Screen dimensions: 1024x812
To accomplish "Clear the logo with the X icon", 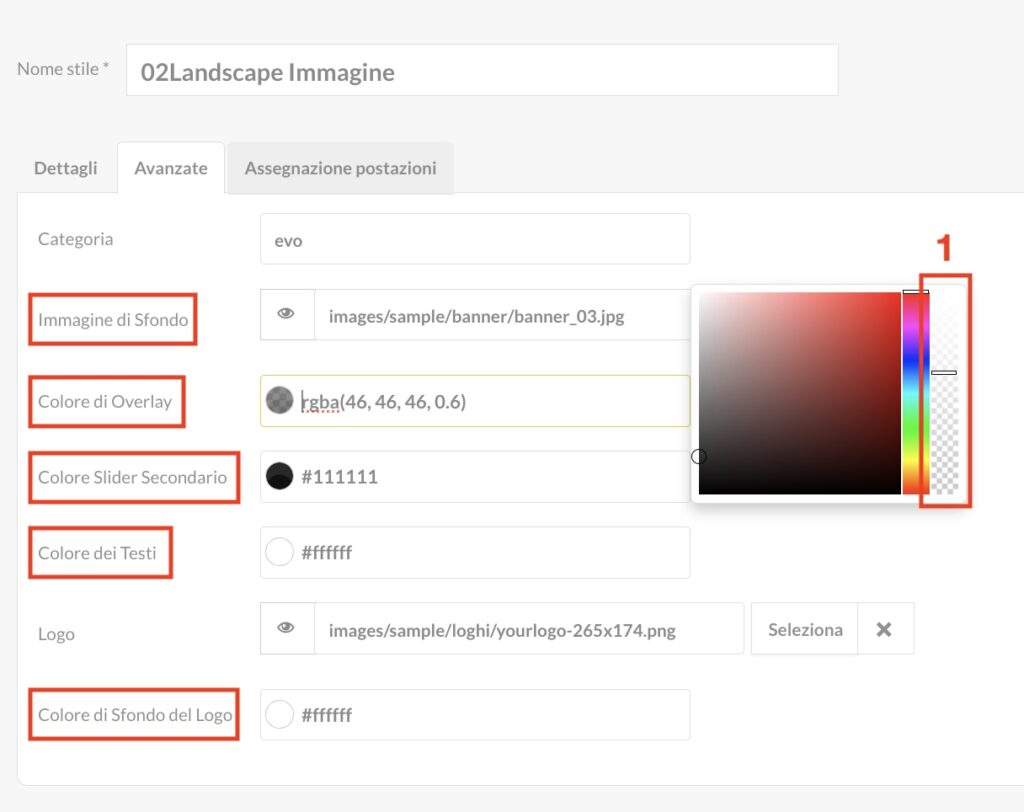I will click(x=884, y=629).
